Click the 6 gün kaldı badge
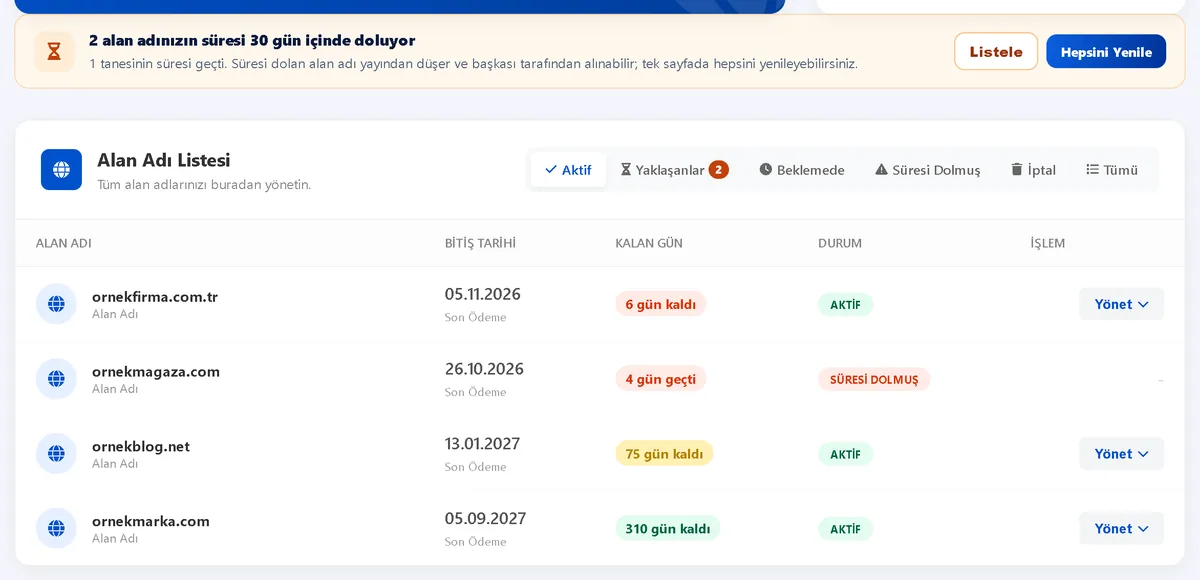The image size is (1200, 580). point(661,304)
